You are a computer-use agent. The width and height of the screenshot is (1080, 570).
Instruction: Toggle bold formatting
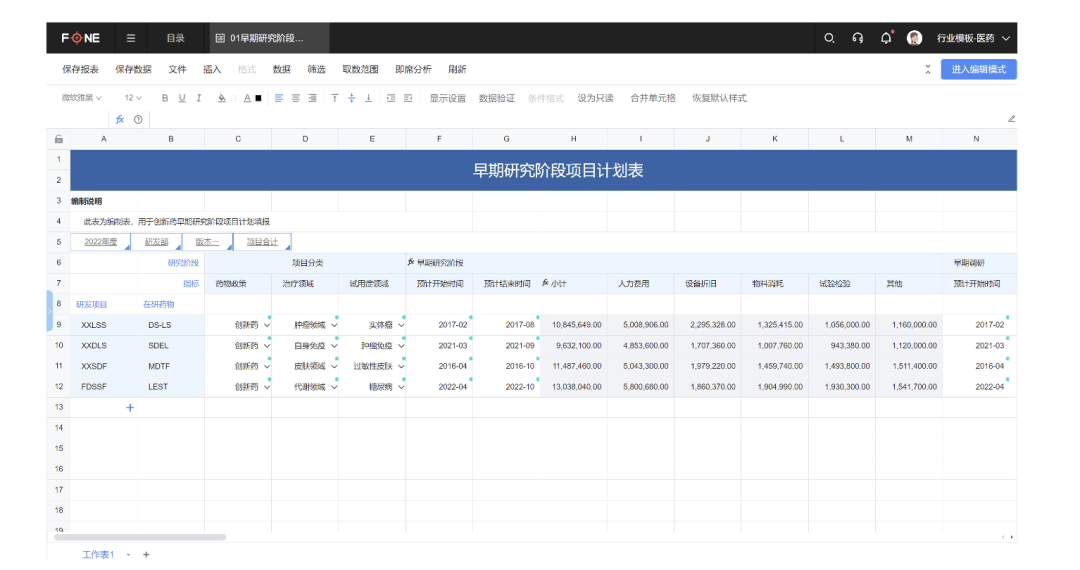tap(165, 98)
